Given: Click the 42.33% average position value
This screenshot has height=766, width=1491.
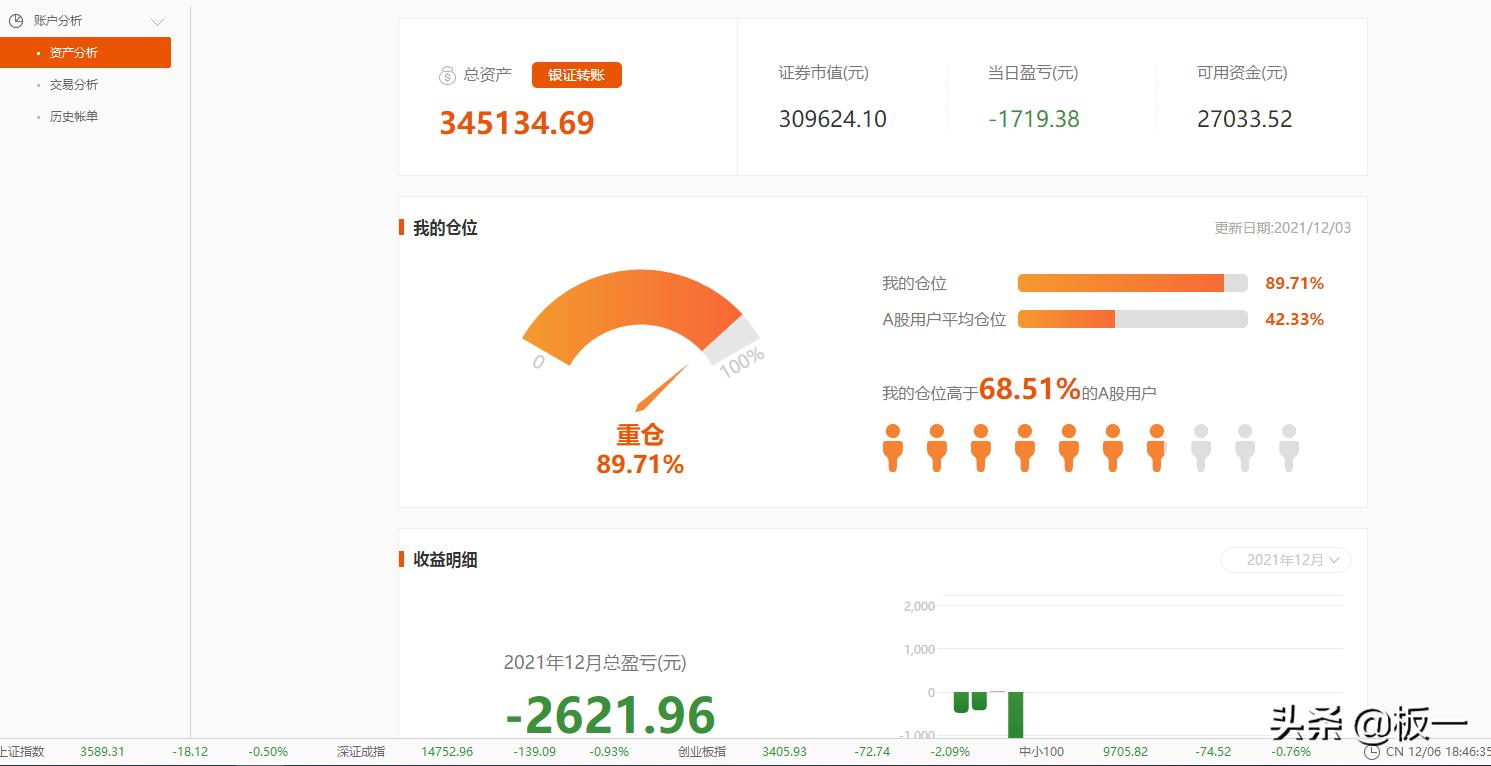Looking at the screenshot, I should click(1295, 319).
